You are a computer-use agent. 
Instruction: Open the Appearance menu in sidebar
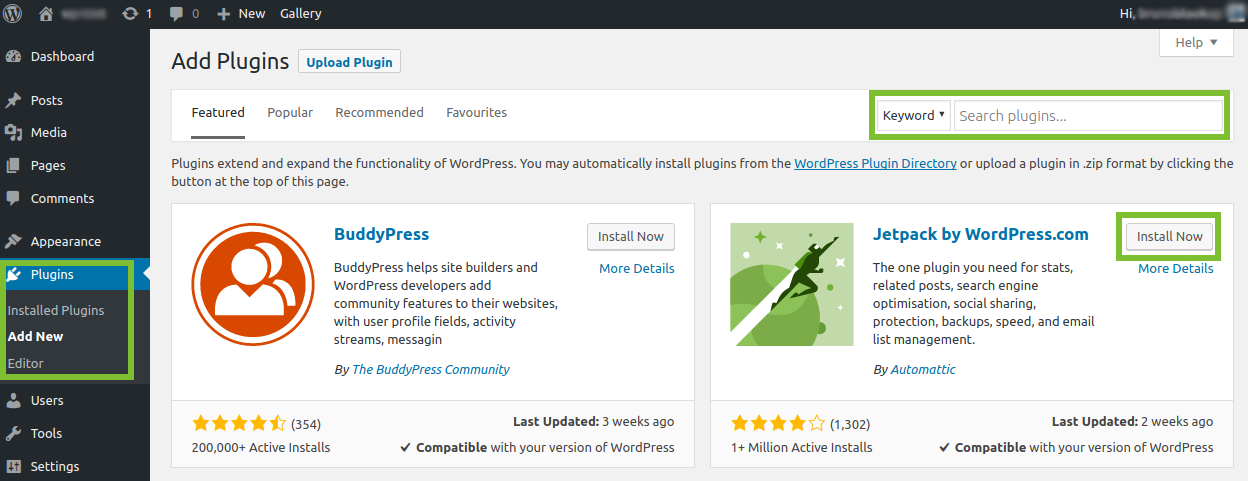65,241
